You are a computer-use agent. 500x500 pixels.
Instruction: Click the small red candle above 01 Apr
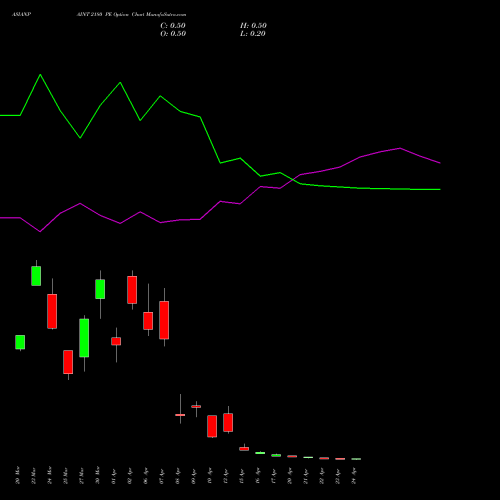[x=116, y=341]
